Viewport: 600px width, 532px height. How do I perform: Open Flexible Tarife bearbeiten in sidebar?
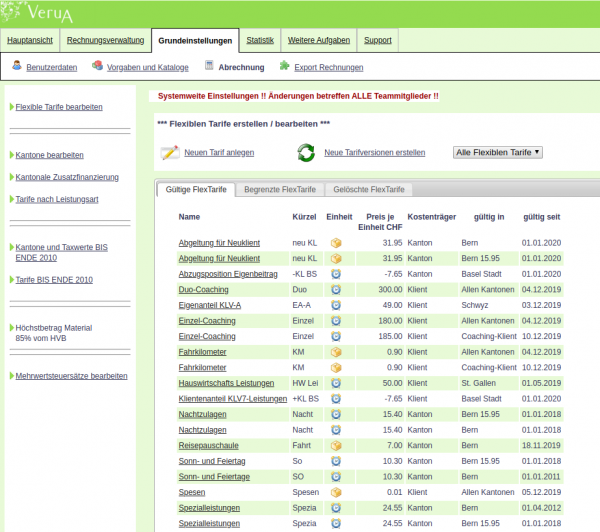tap(59, 107)
